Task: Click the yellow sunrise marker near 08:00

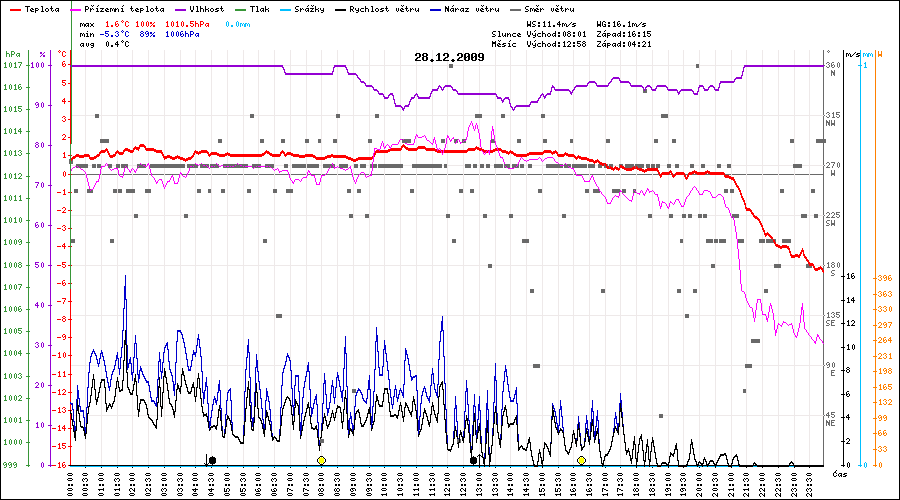Action: click(x=321, y=460)
